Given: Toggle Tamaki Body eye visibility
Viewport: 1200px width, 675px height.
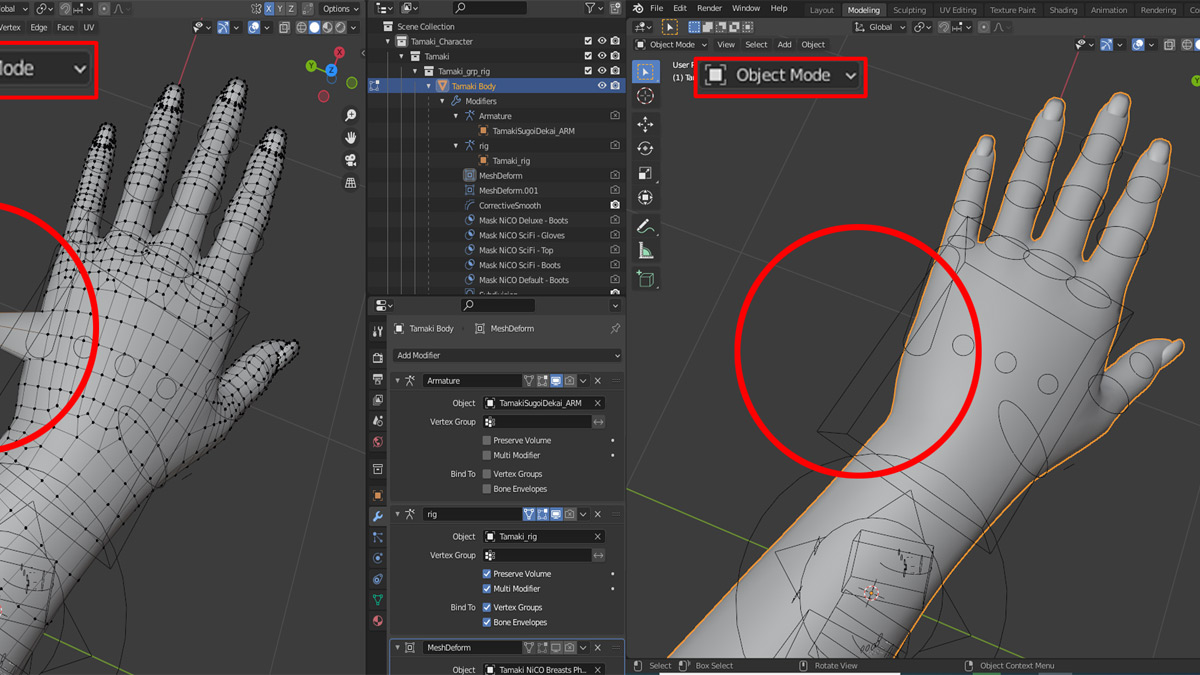Looking at the screenshot, I should pyautogui.click(x=602, y=86).
